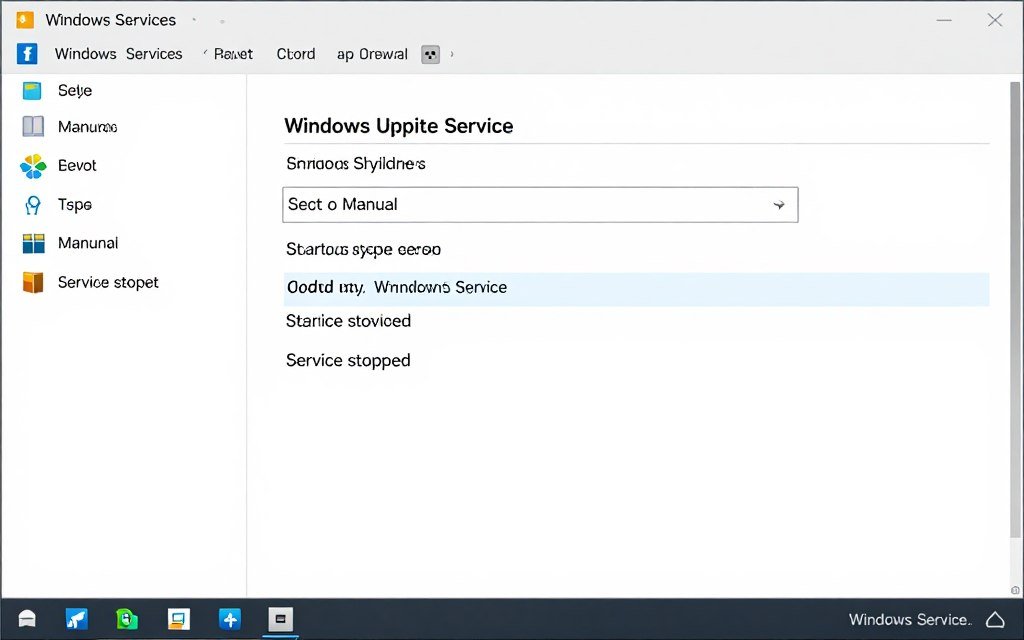
Task: Click the app logo next to the title
Action: pos(24,19)
